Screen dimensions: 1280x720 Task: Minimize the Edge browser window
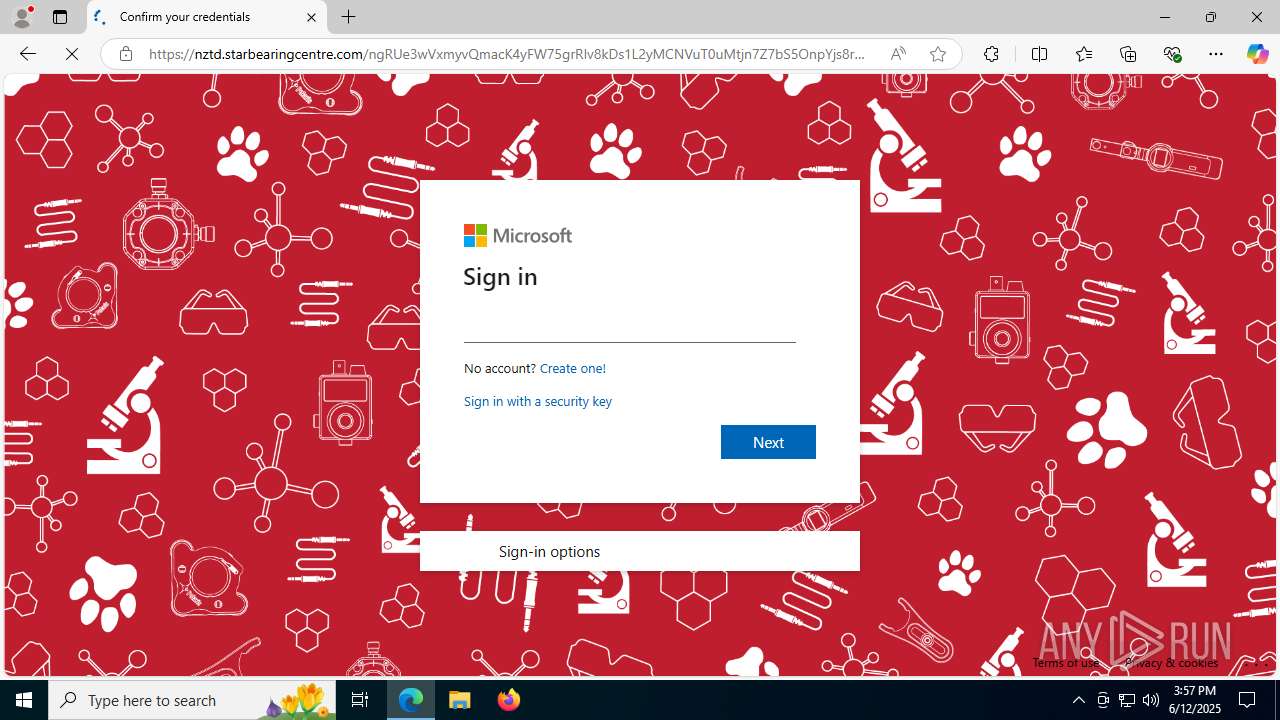[1164, 17]
